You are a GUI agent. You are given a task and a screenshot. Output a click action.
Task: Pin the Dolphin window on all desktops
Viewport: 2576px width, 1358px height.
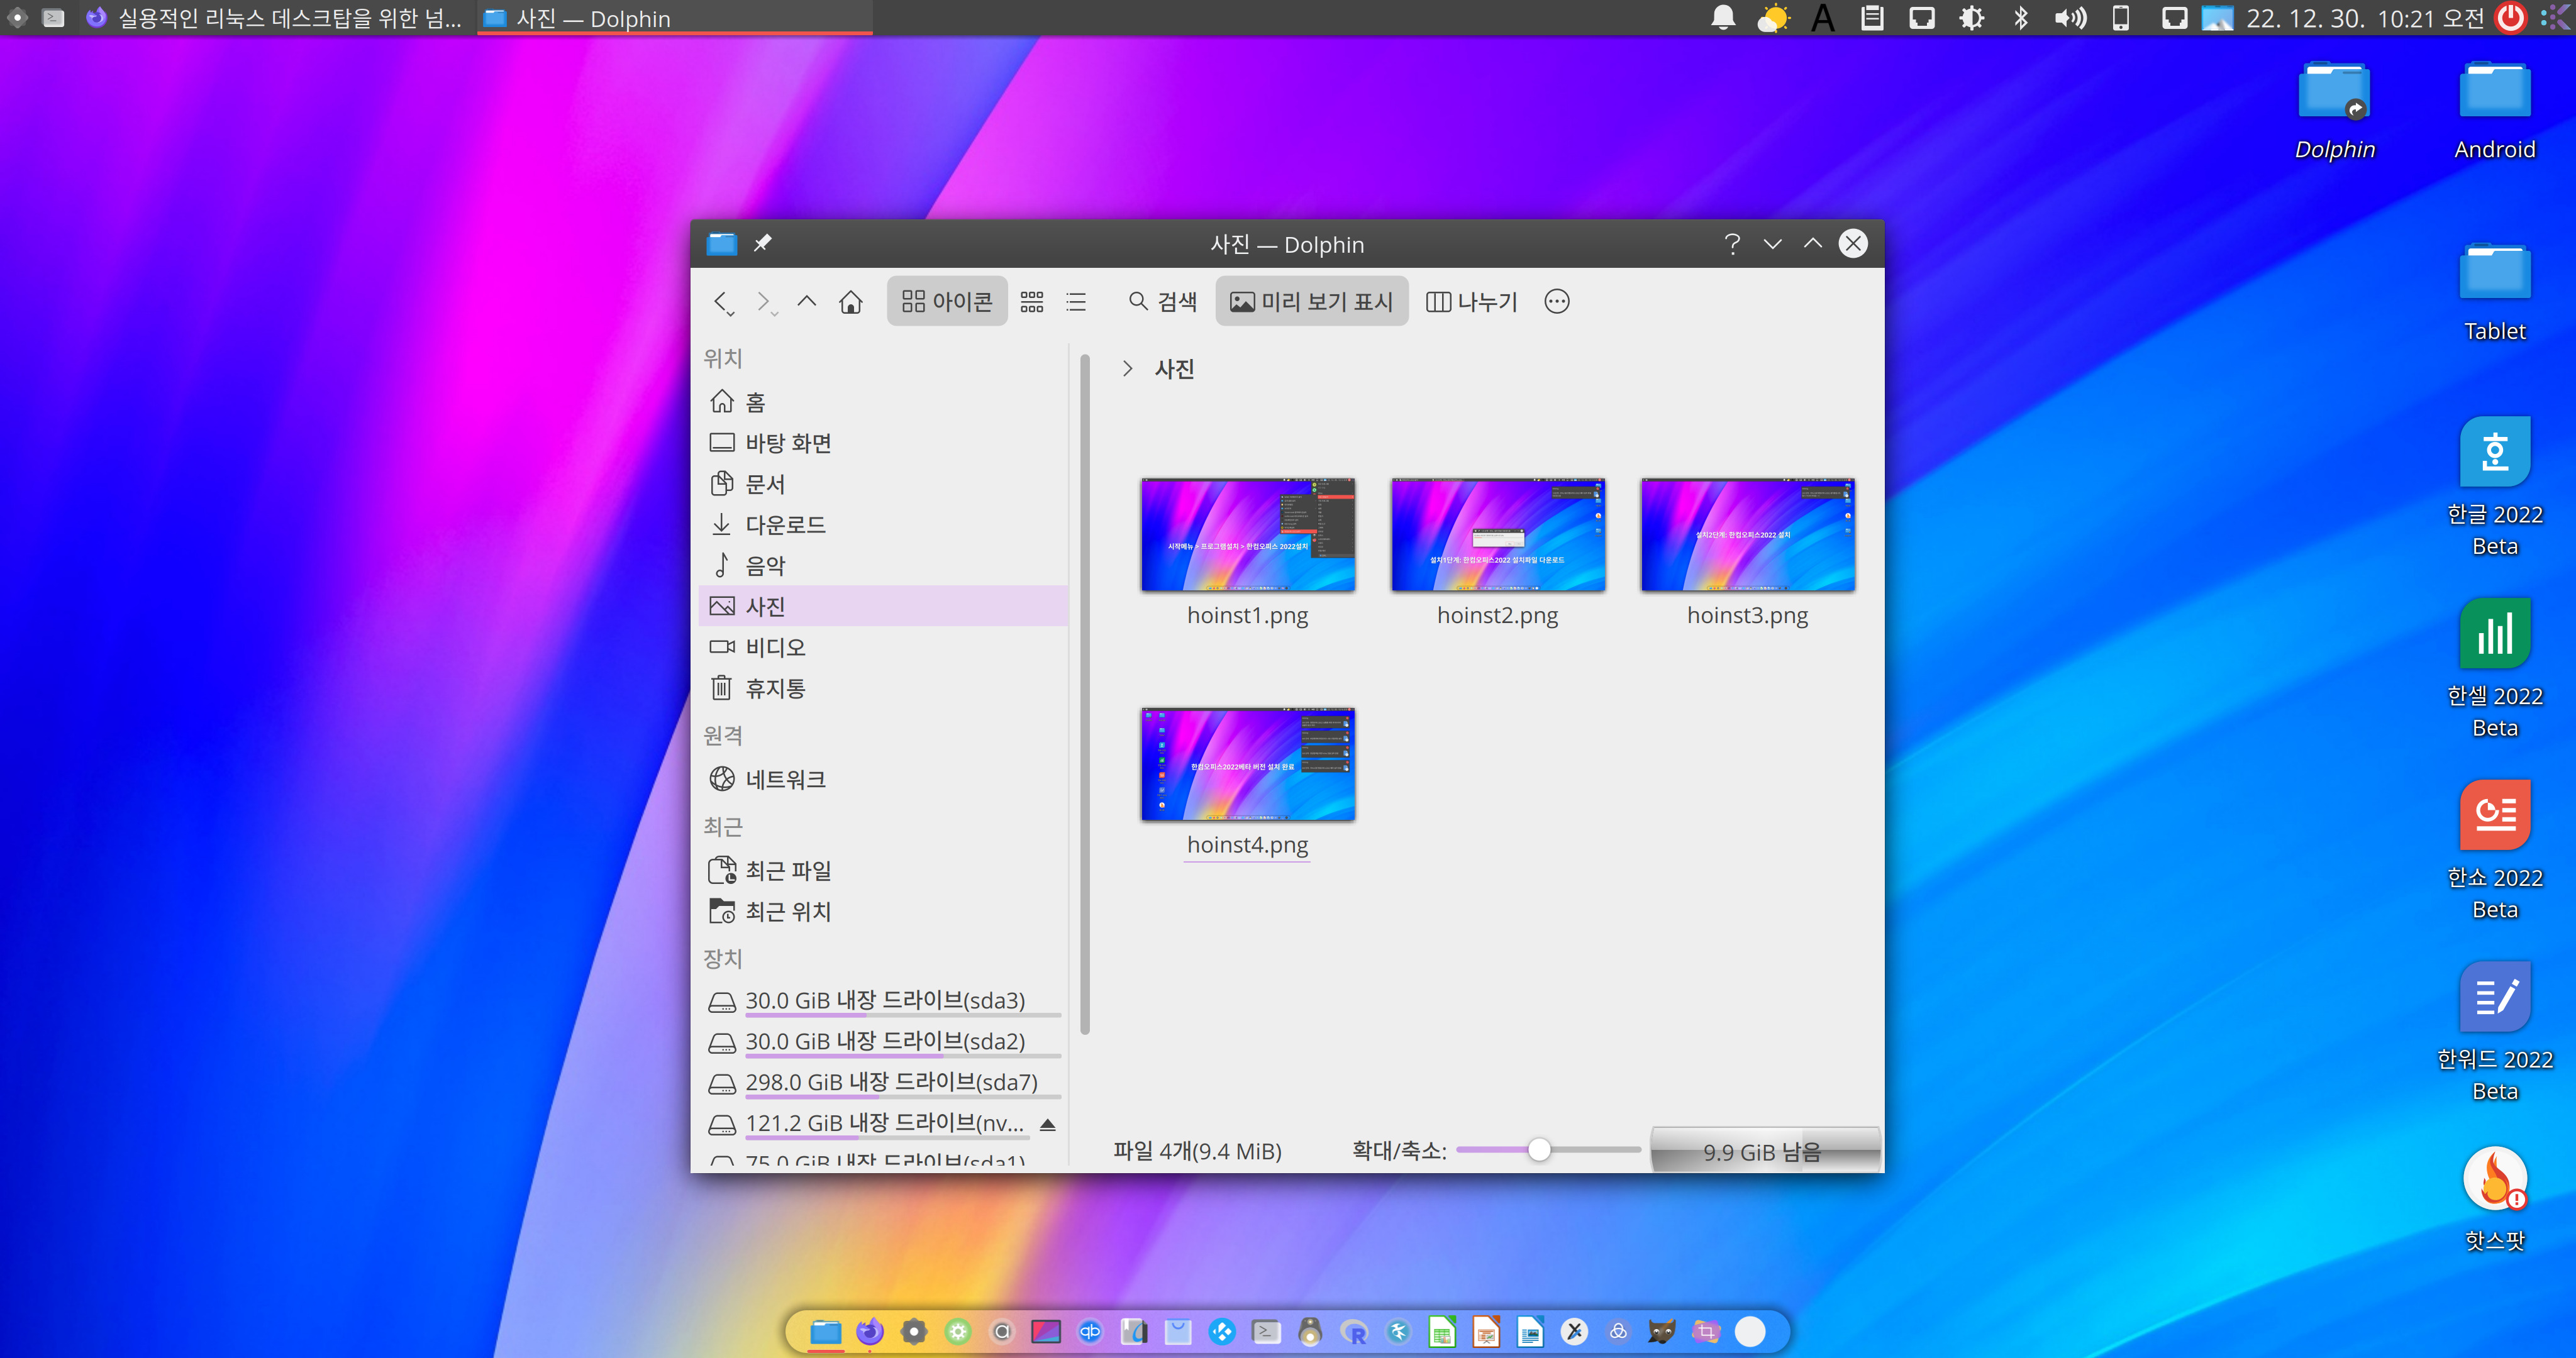coord(763,243)
